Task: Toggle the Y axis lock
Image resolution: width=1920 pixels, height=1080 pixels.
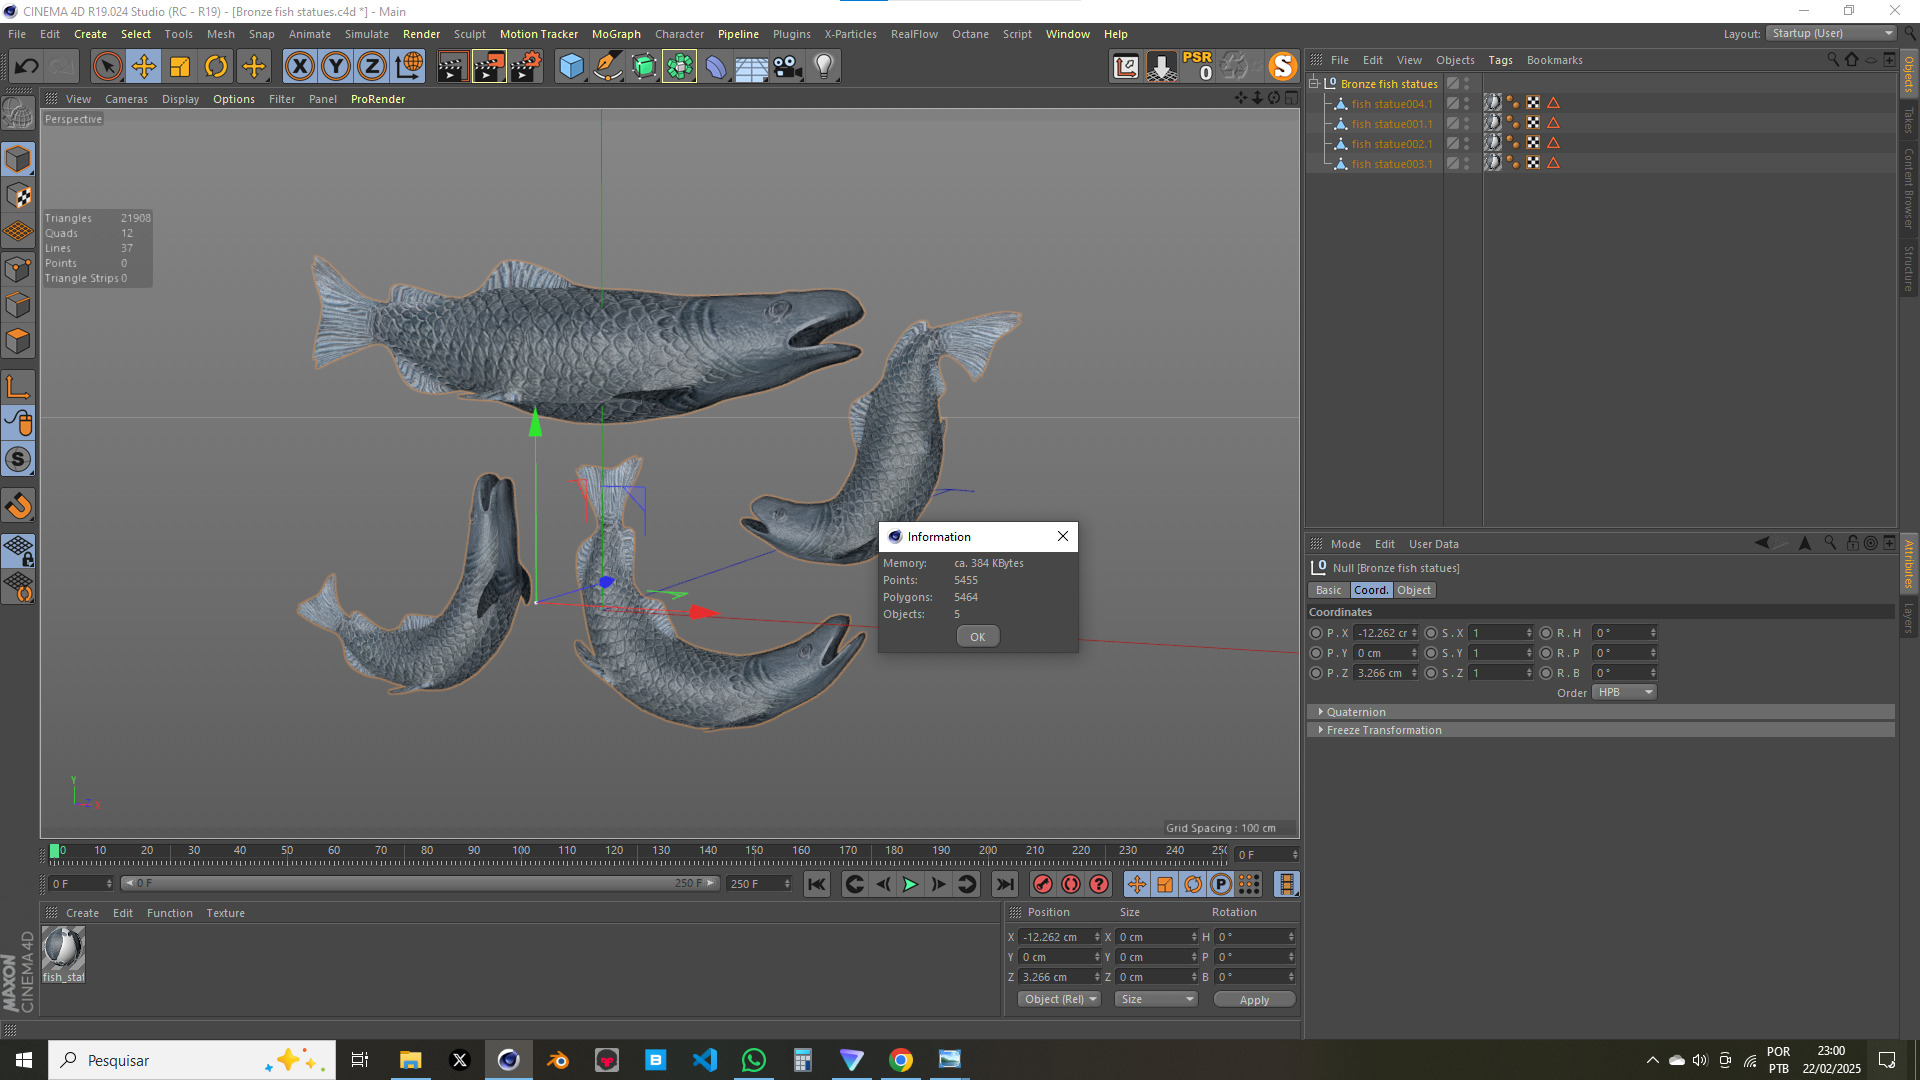Action: [336, 67]
